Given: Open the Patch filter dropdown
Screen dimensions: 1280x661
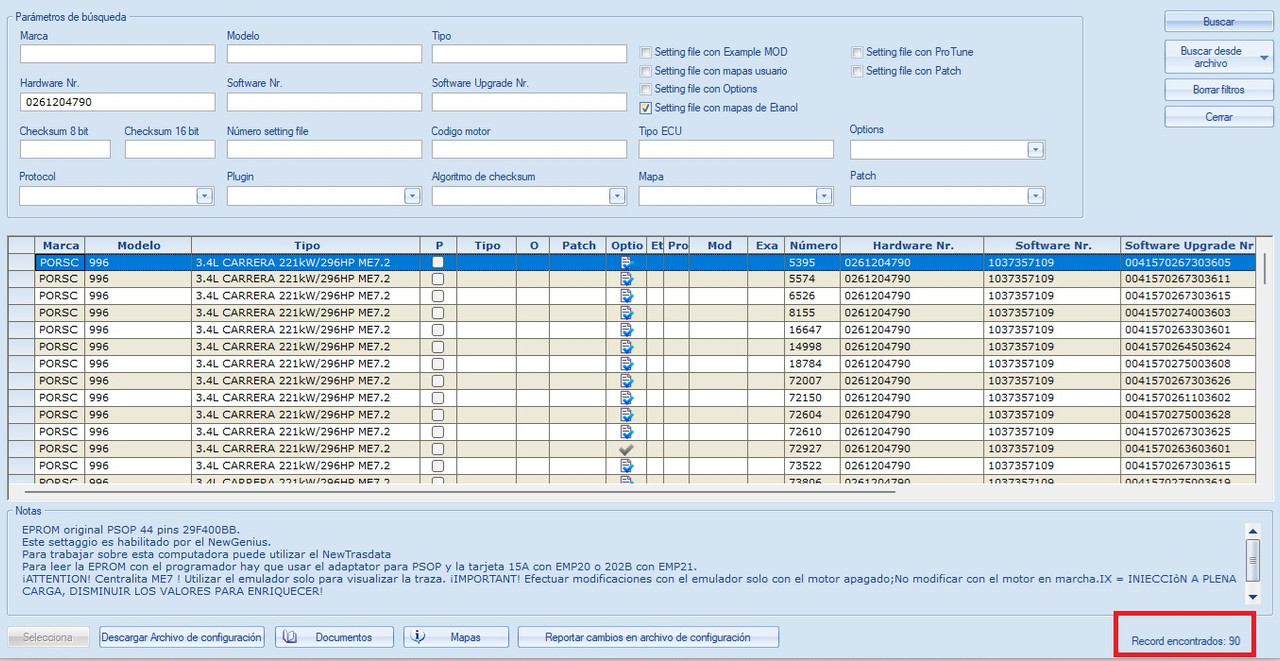Looking at the screenshot, I should tap(1036, 197).
